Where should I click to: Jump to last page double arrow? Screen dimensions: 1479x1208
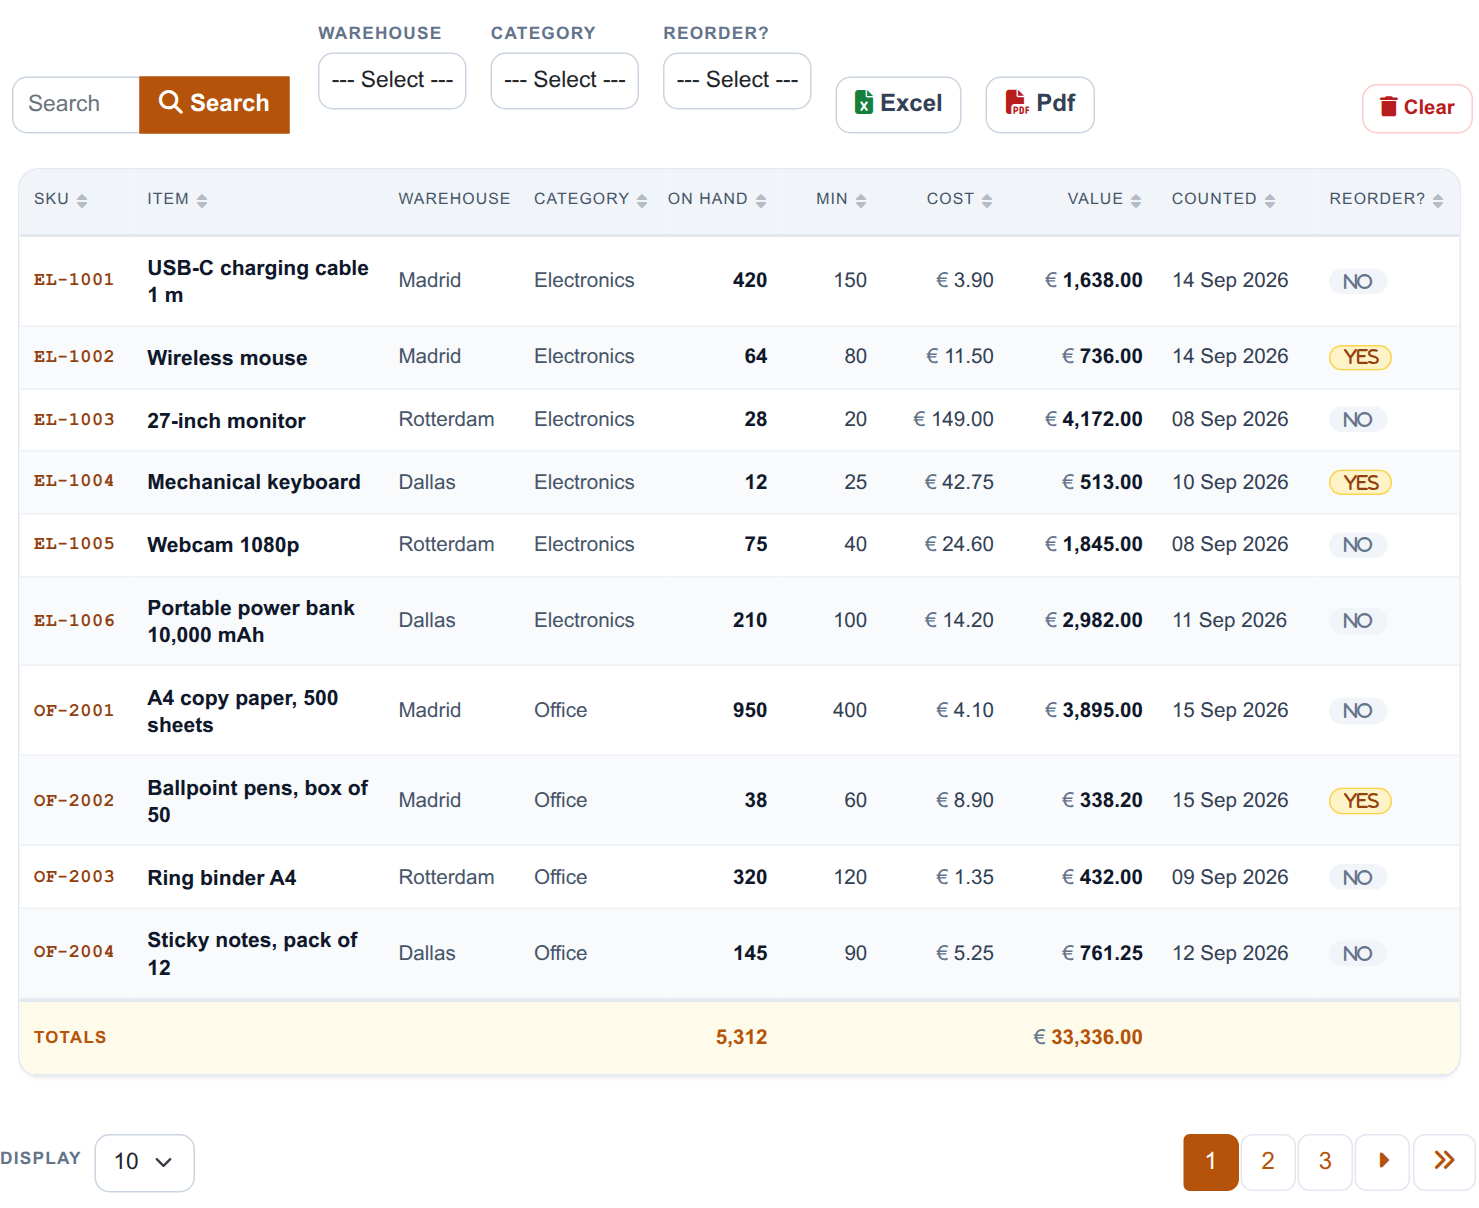click(1444, 1162)
